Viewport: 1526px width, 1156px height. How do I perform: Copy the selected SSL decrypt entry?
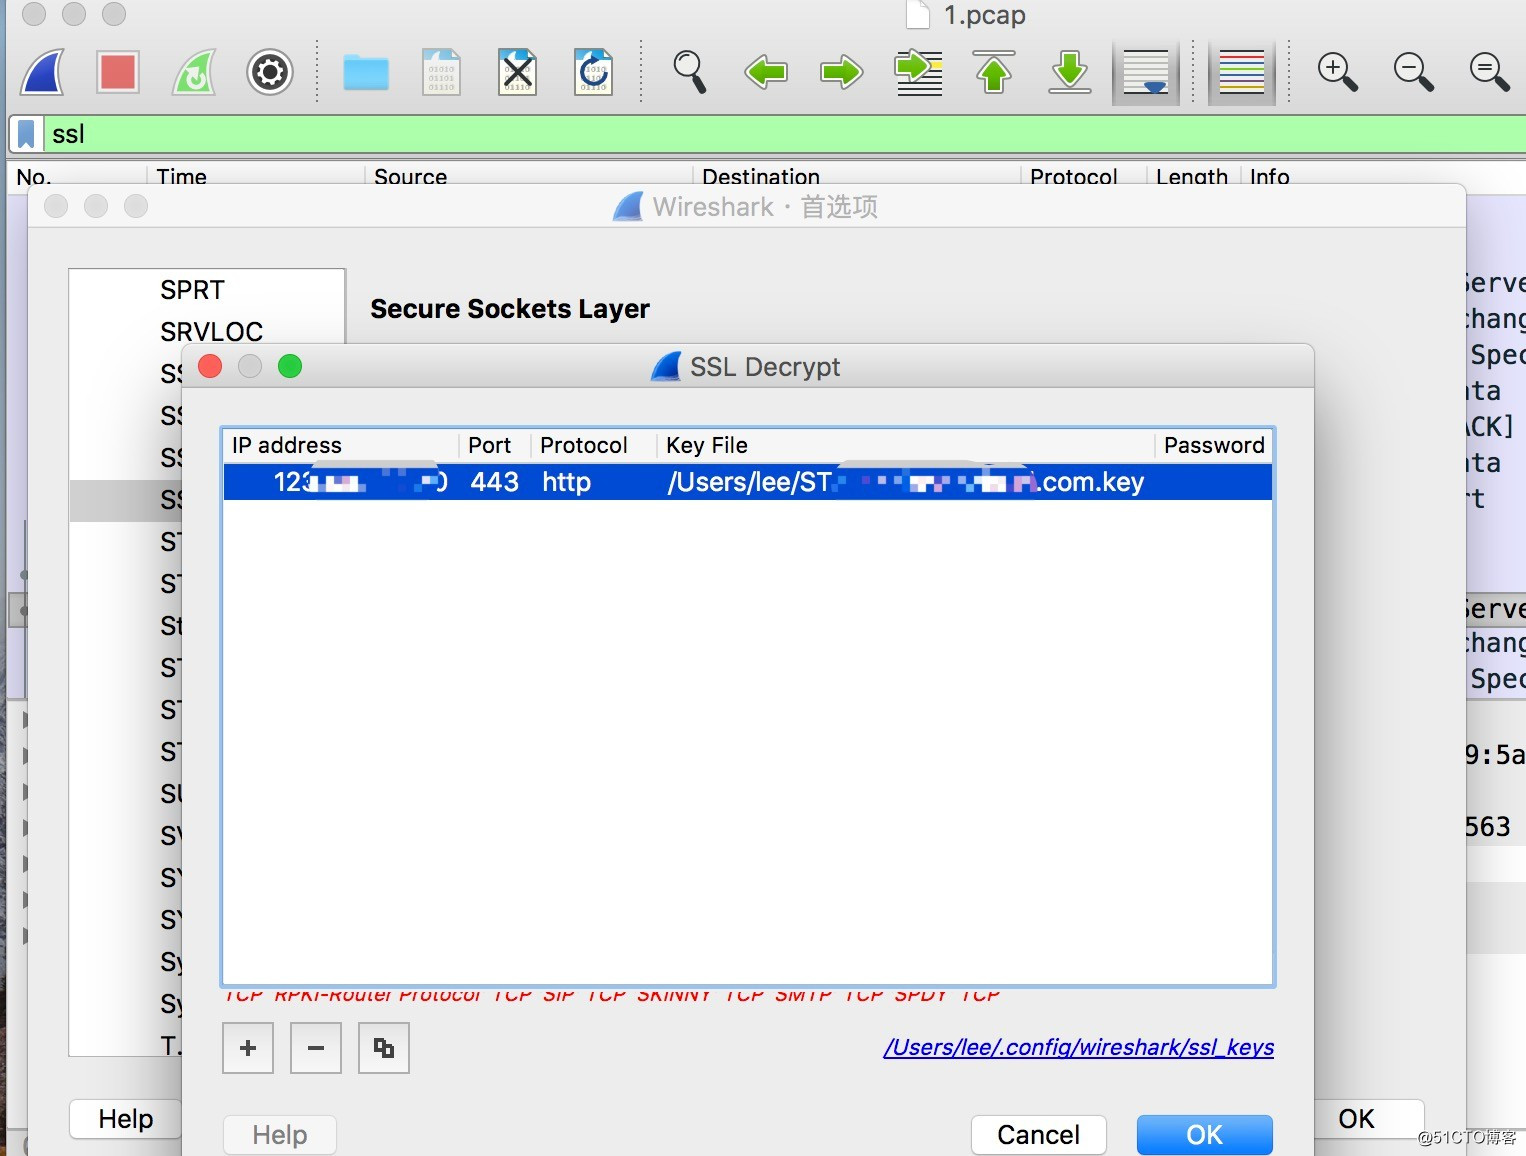384,1048
